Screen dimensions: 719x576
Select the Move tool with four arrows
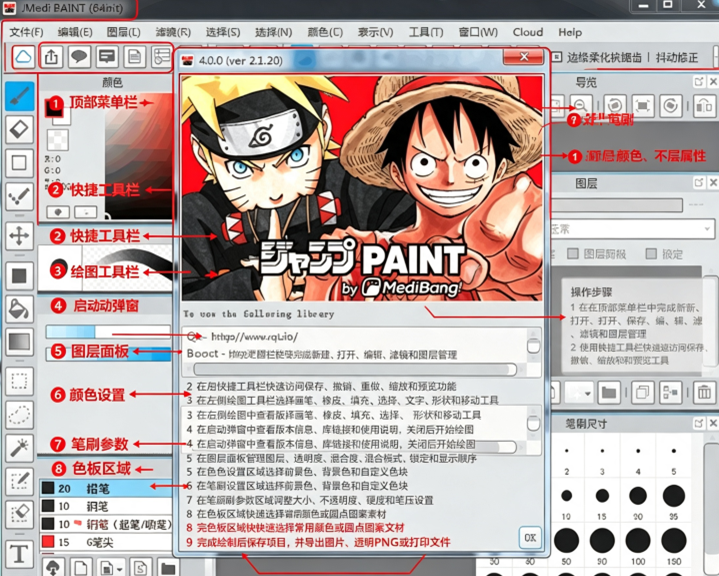[x=20, y=236]
